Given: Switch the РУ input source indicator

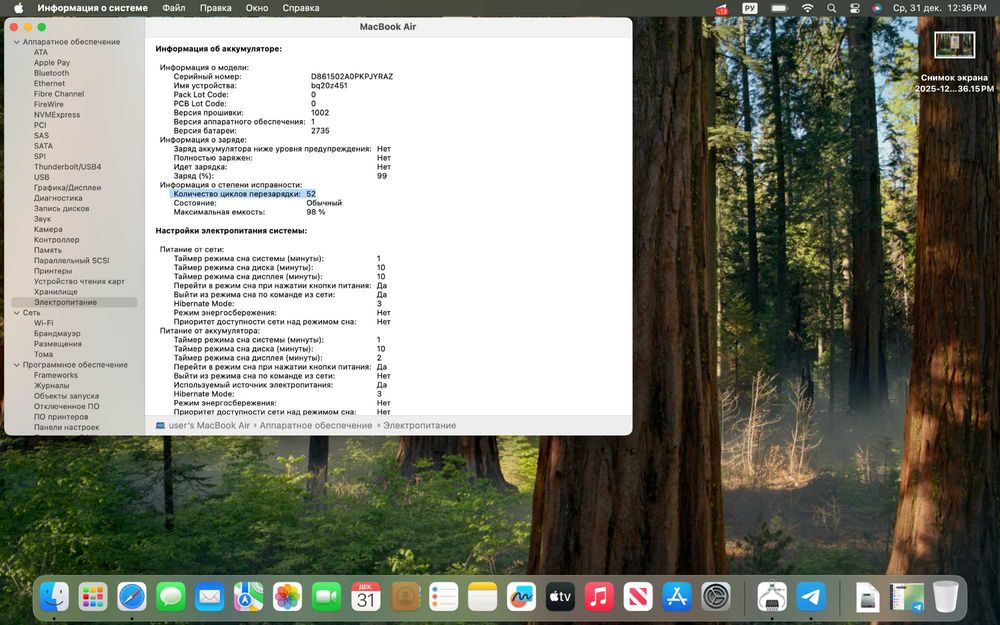Looking at the screenshot, I should pos(750,8).
